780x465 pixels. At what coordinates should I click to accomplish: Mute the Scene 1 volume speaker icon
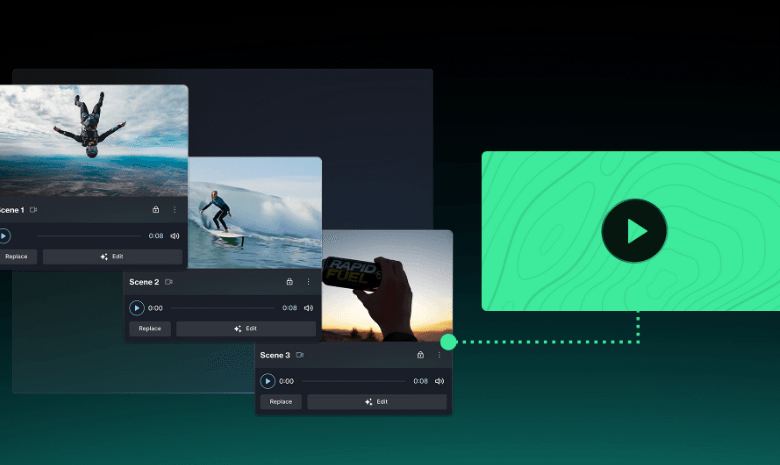[175, 236]
